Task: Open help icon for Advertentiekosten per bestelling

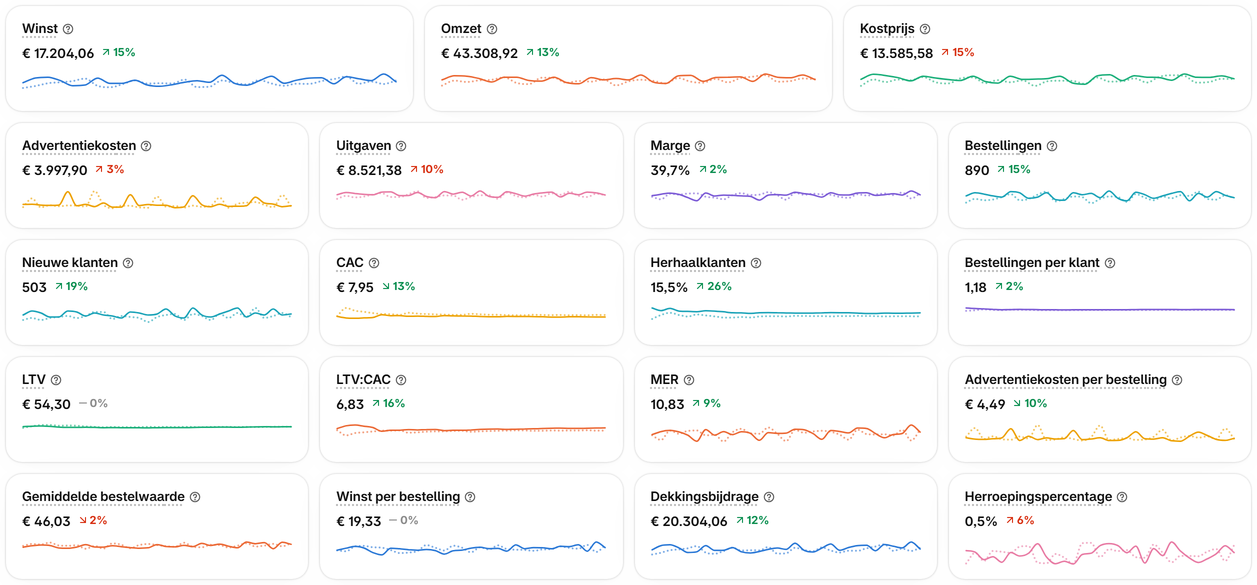Action: [x=1177, y=380]
